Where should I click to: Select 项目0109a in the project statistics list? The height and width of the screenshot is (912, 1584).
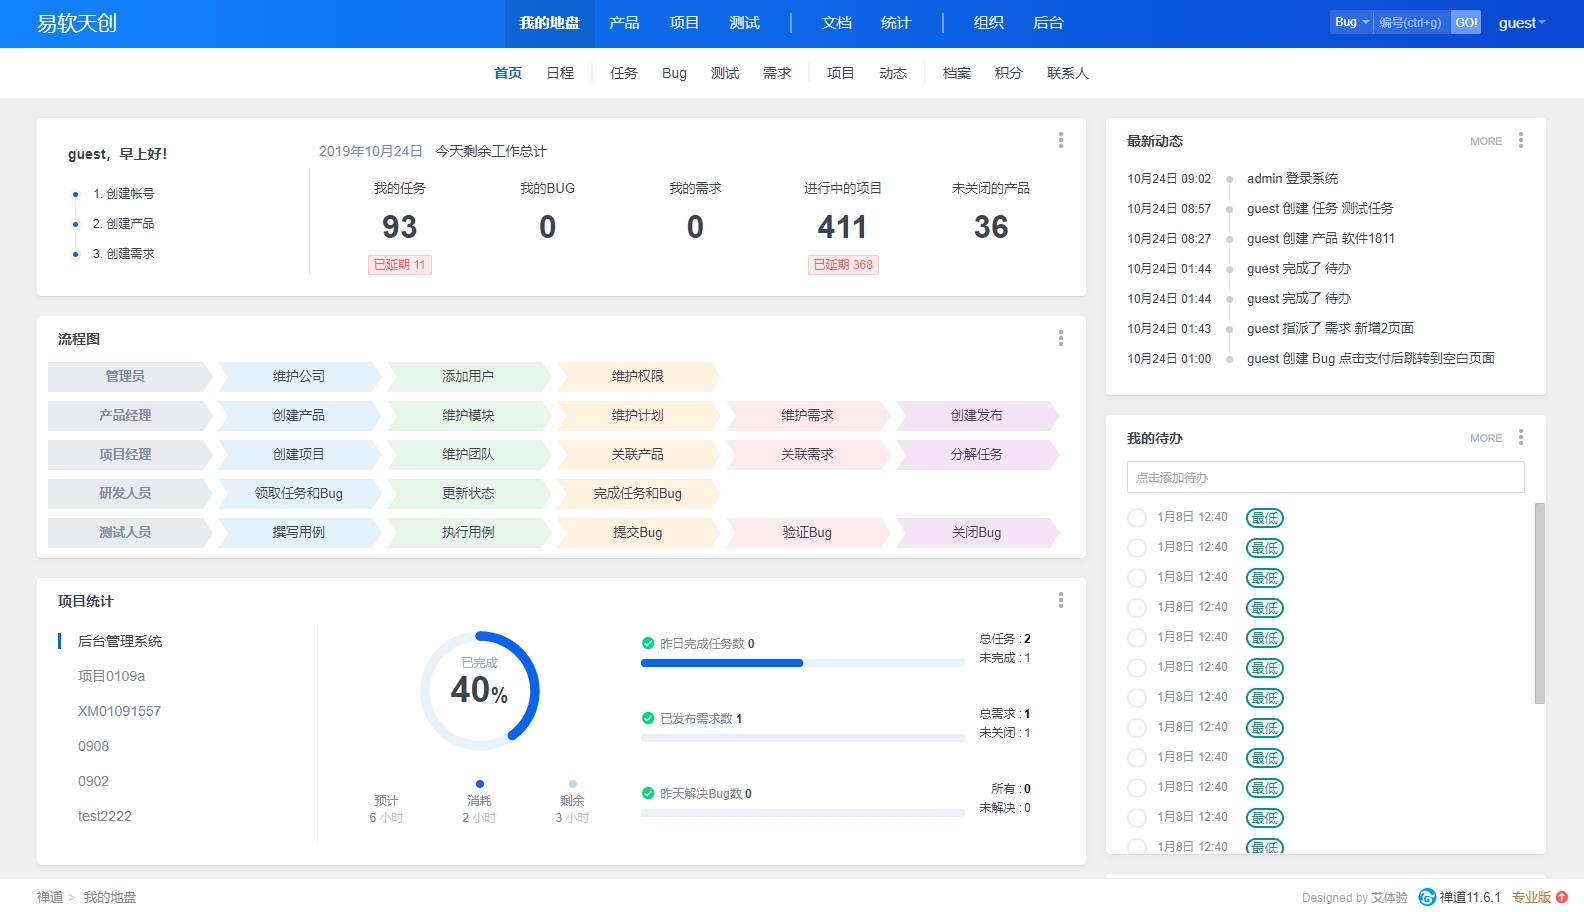coord(111,676)
